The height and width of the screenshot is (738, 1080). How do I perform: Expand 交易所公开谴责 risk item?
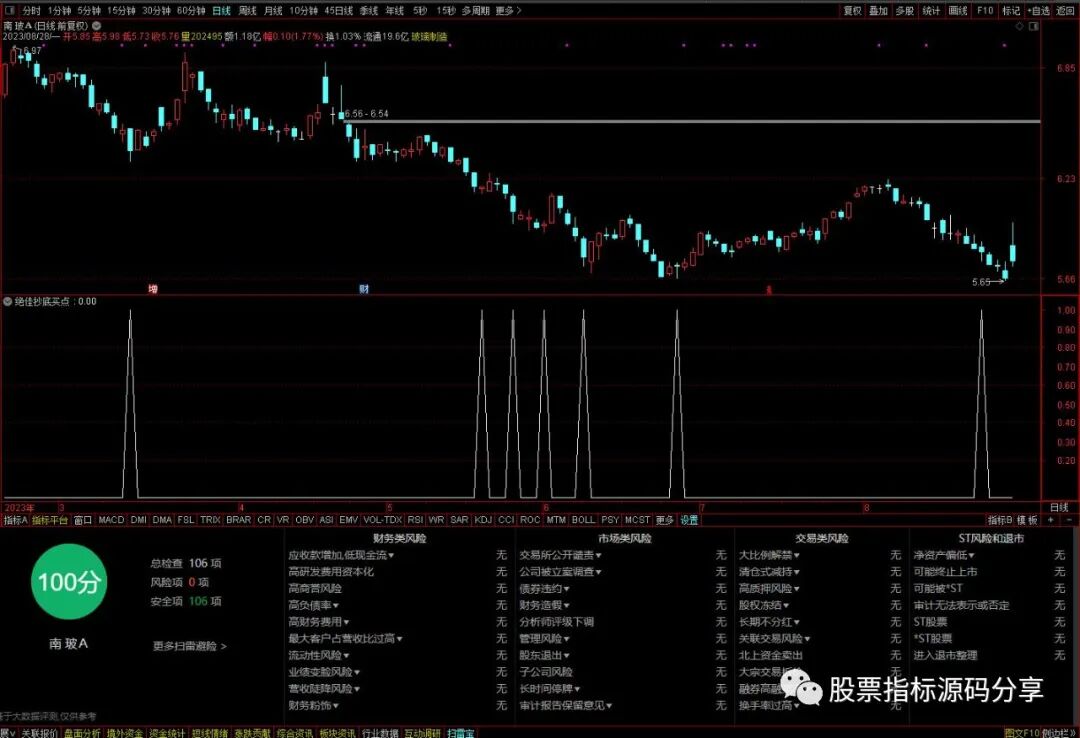click(561, 555)
